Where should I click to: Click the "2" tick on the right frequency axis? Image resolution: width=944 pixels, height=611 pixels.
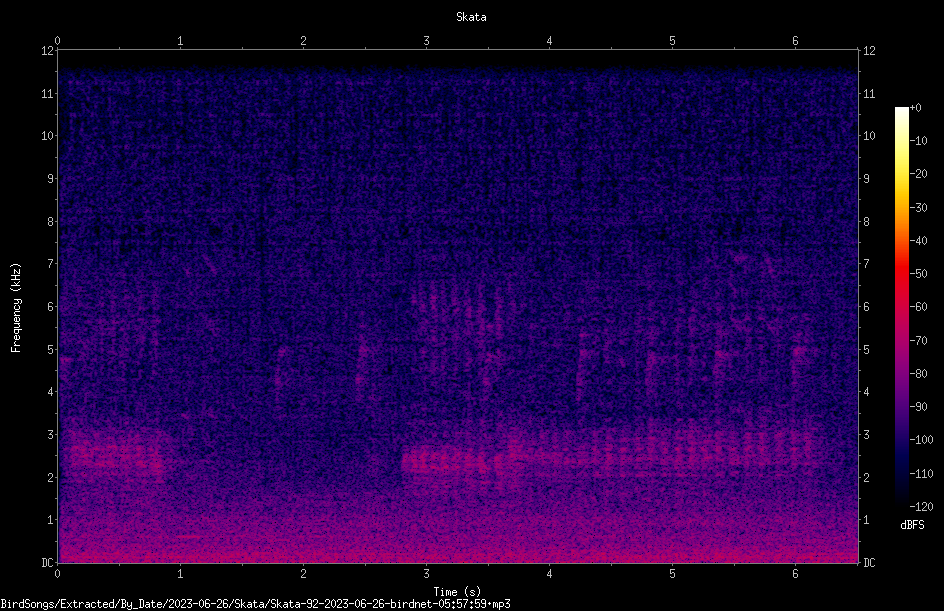[866, 477]
